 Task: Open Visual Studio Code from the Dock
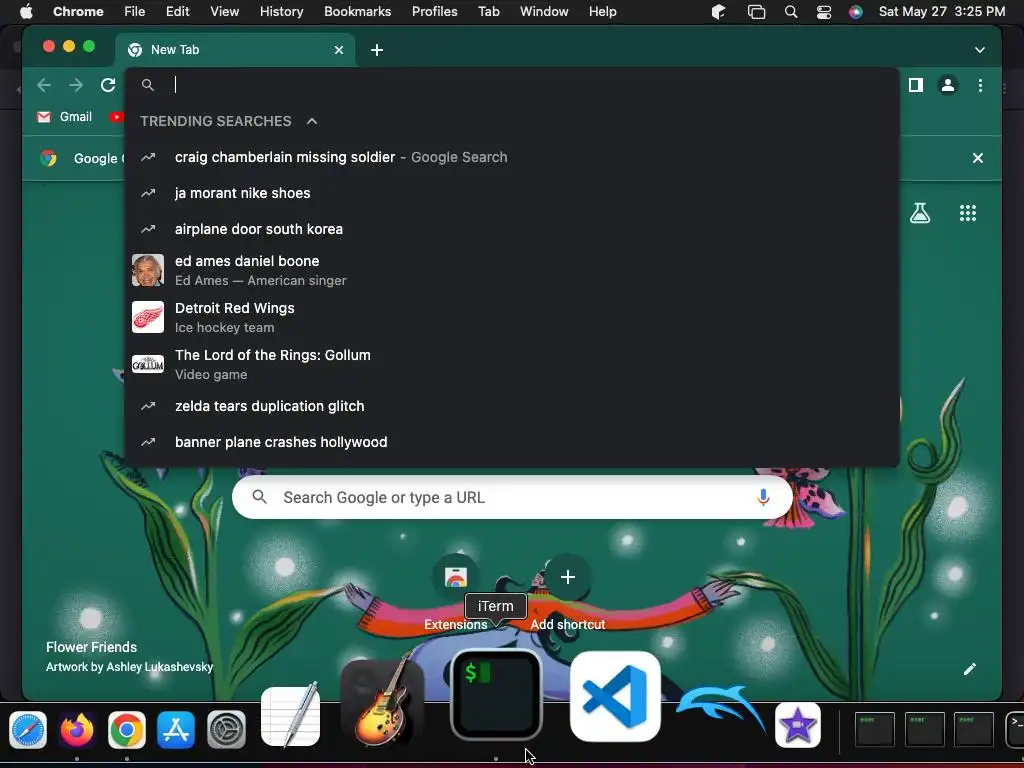click(x=615, y=696)
